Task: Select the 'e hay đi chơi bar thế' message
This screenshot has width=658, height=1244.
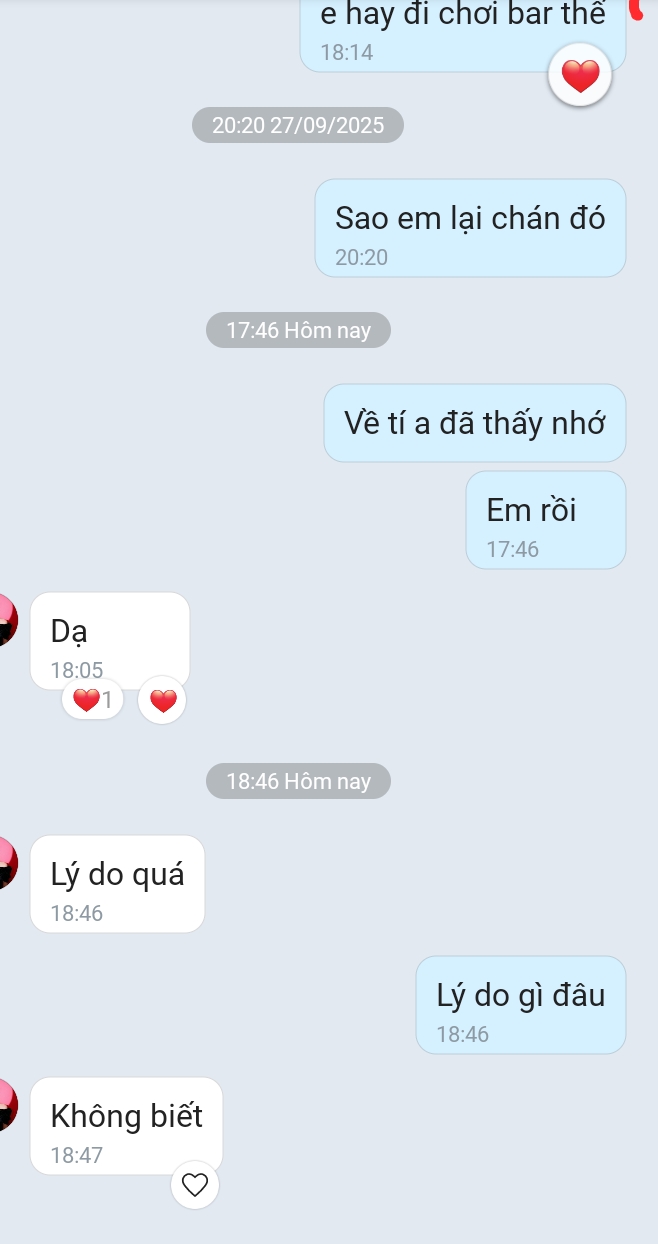Action: pos(463,32)
